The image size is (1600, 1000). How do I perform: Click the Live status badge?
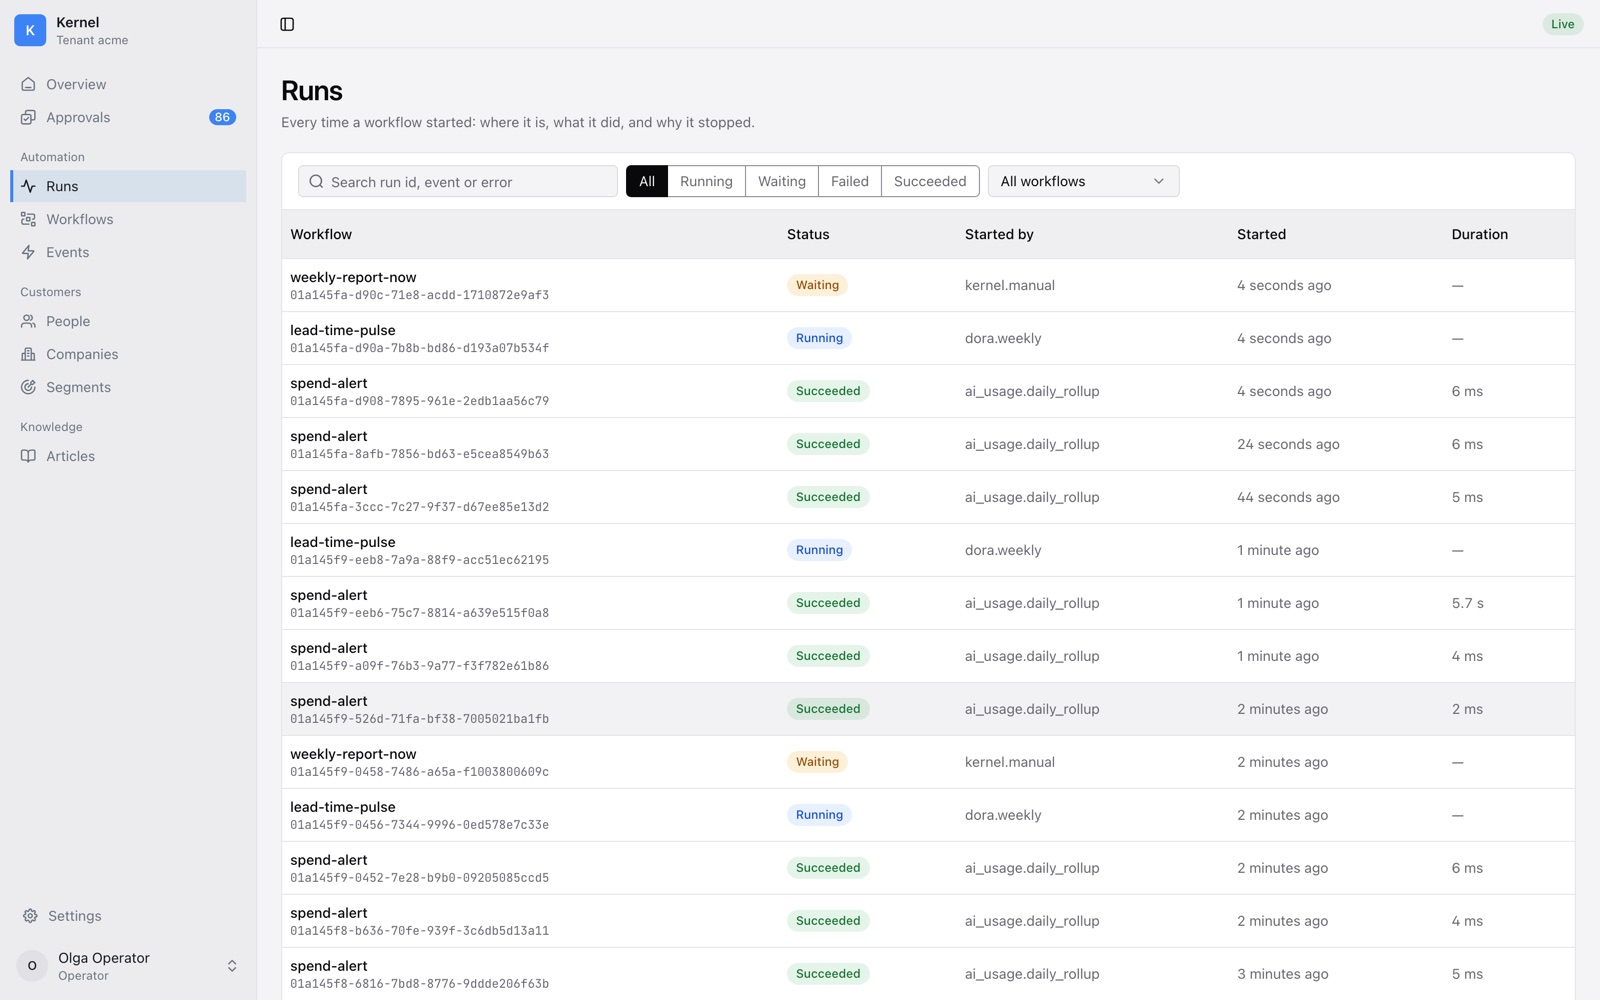click(x=1562, y=24)
